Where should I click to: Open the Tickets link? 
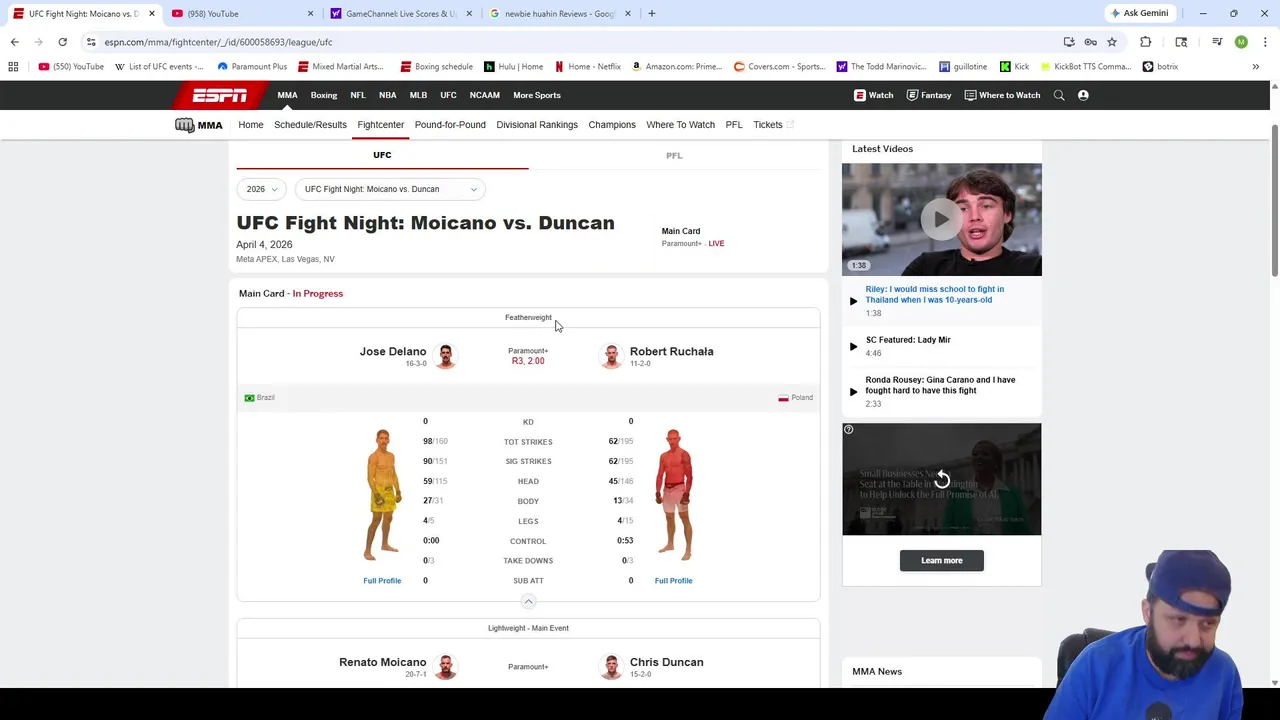[773, 125]
